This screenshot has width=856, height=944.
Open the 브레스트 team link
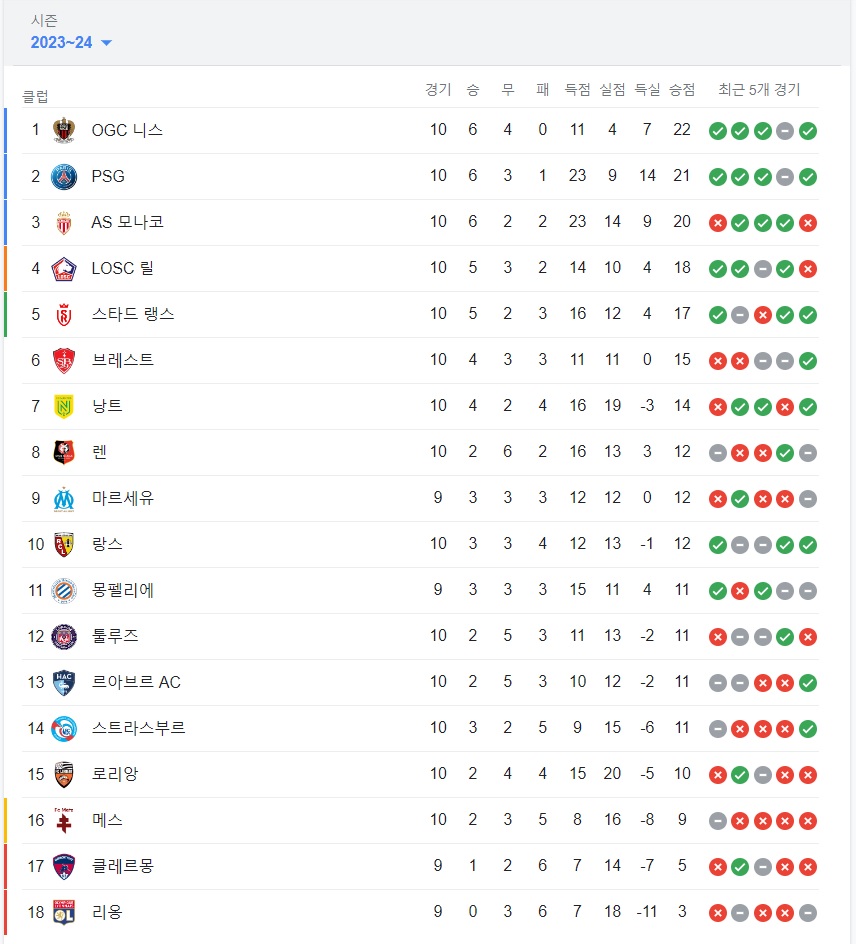coord(123,360)
